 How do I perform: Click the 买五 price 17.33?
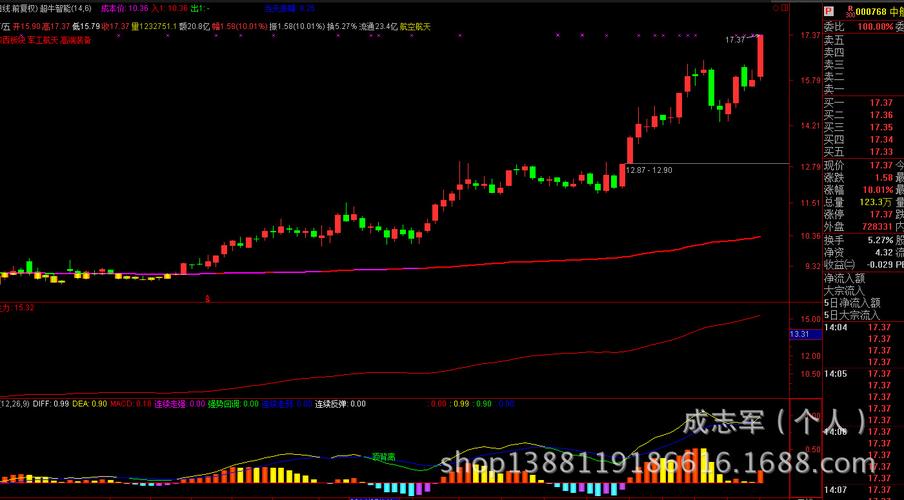tap(881, 152)
